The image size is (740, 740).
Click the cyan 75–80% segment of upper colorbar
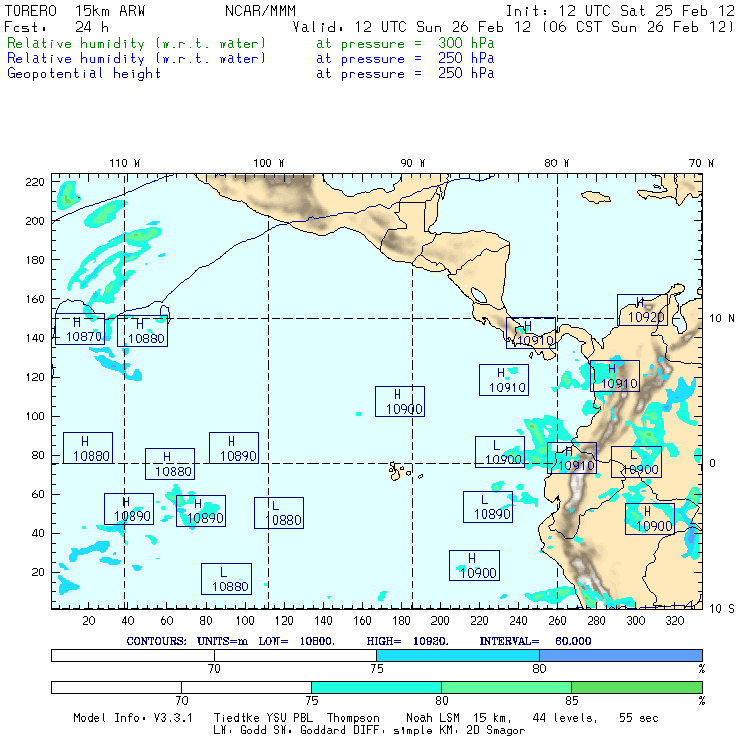[x=458, y=655]
